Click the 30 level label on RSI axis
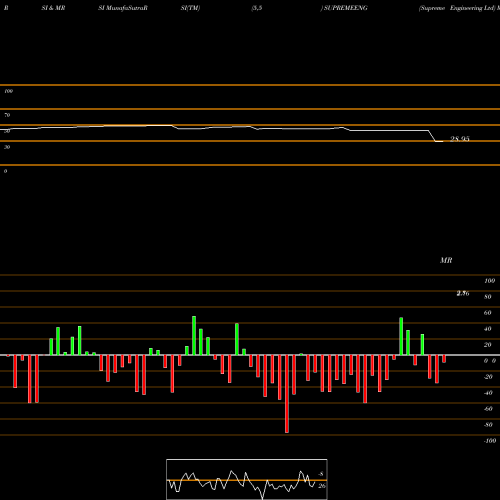The height and width of the screenshot is (500, 500). point(7,147)
